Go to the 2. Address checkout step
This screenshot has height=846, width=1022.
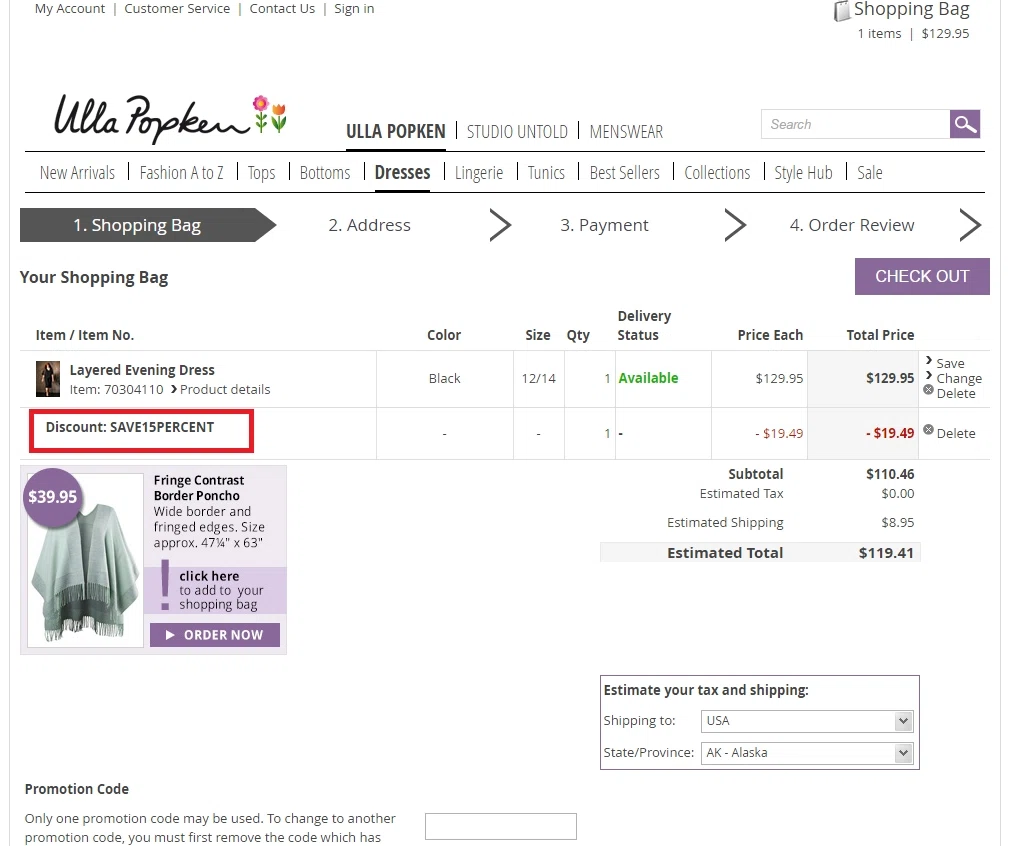[x=370, y=226]
